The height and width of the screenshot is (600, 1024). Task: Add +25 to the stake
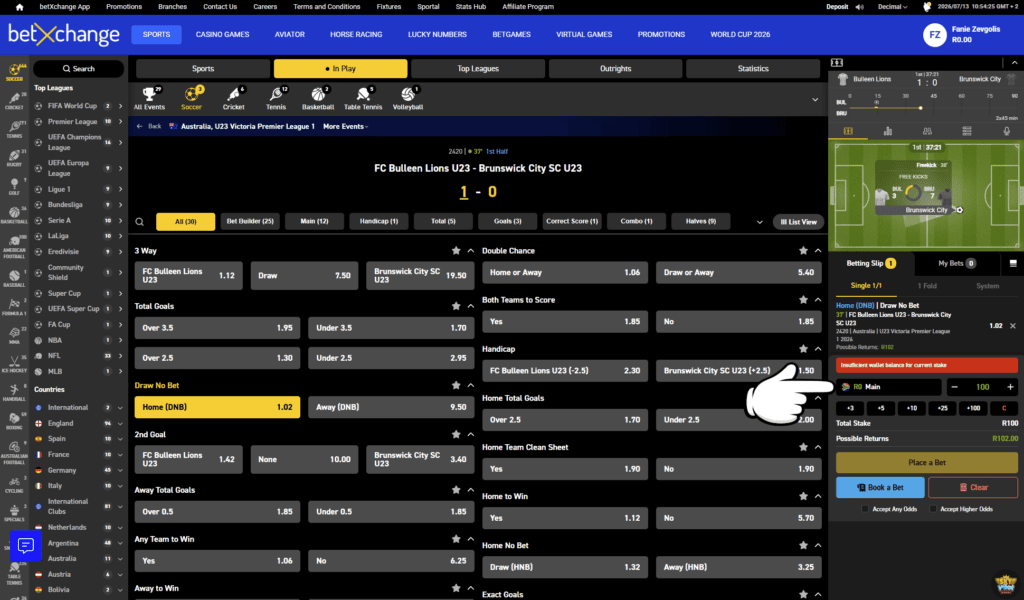coord(942,408)
